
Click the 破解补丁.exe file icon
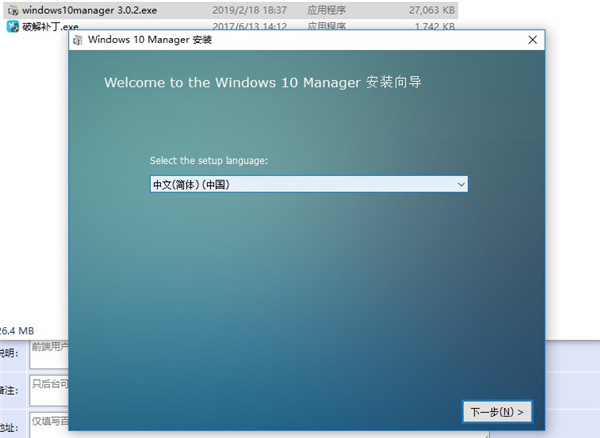point(13,26)
